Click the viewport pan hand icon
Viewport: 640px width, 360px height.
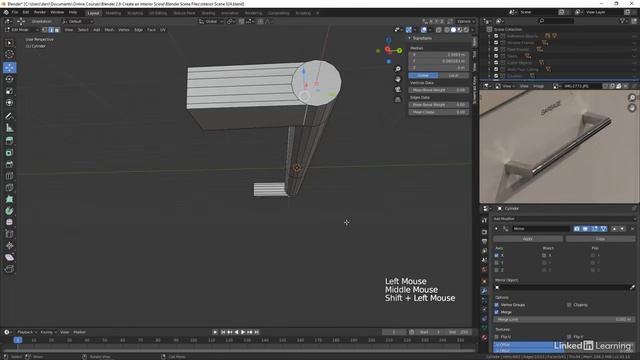tap(398, 79)
